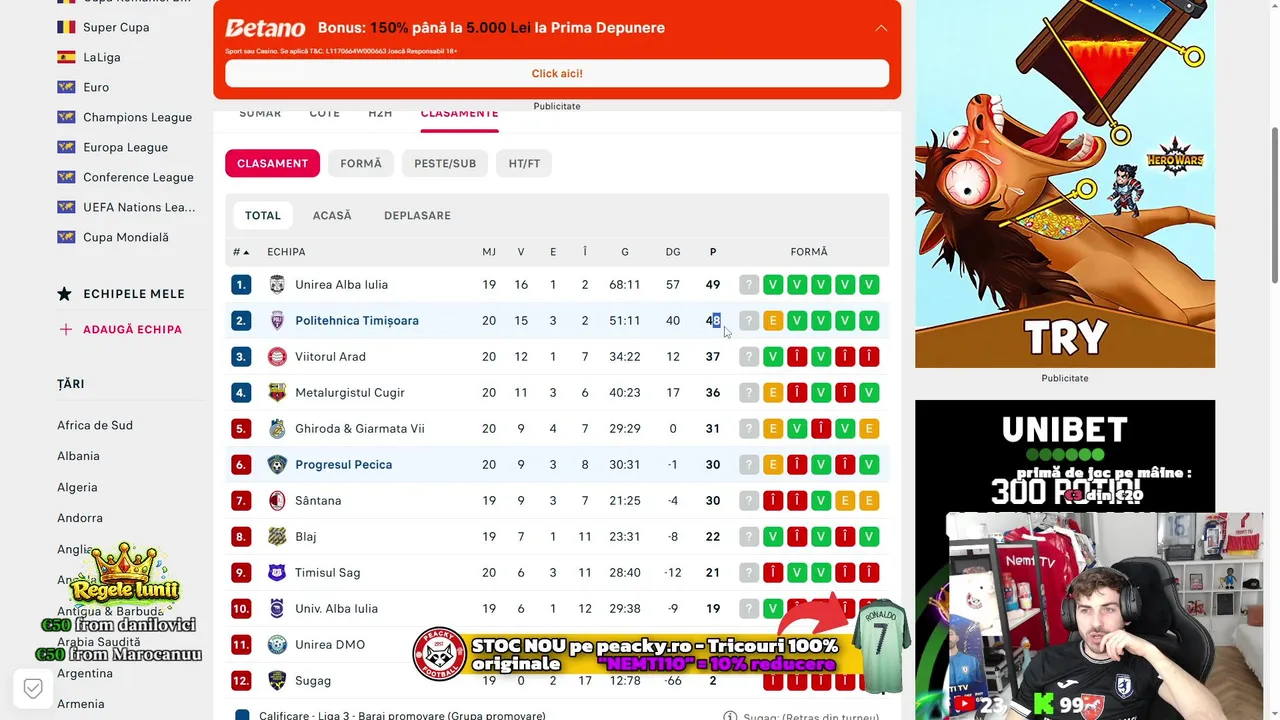Click Unirea DMO club crest
Viewport: 1280px width, 720px height.
pos(277,645)
